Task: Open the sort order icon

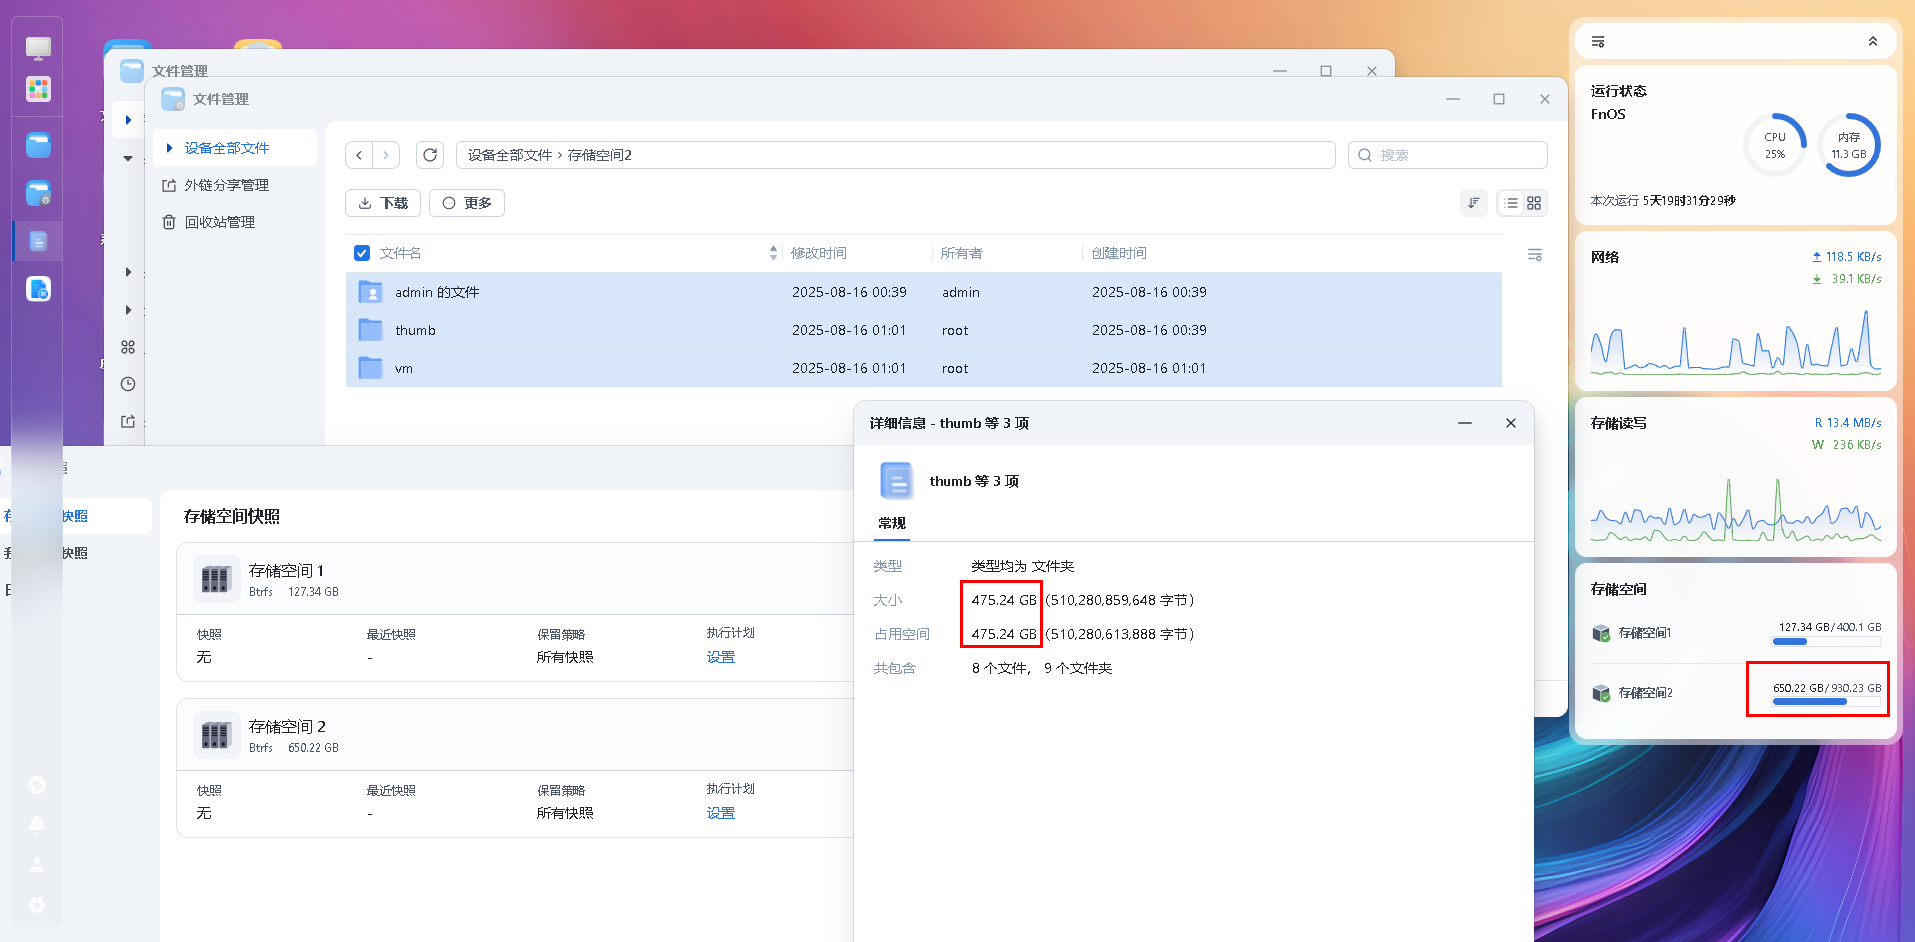Action: 1473,203
